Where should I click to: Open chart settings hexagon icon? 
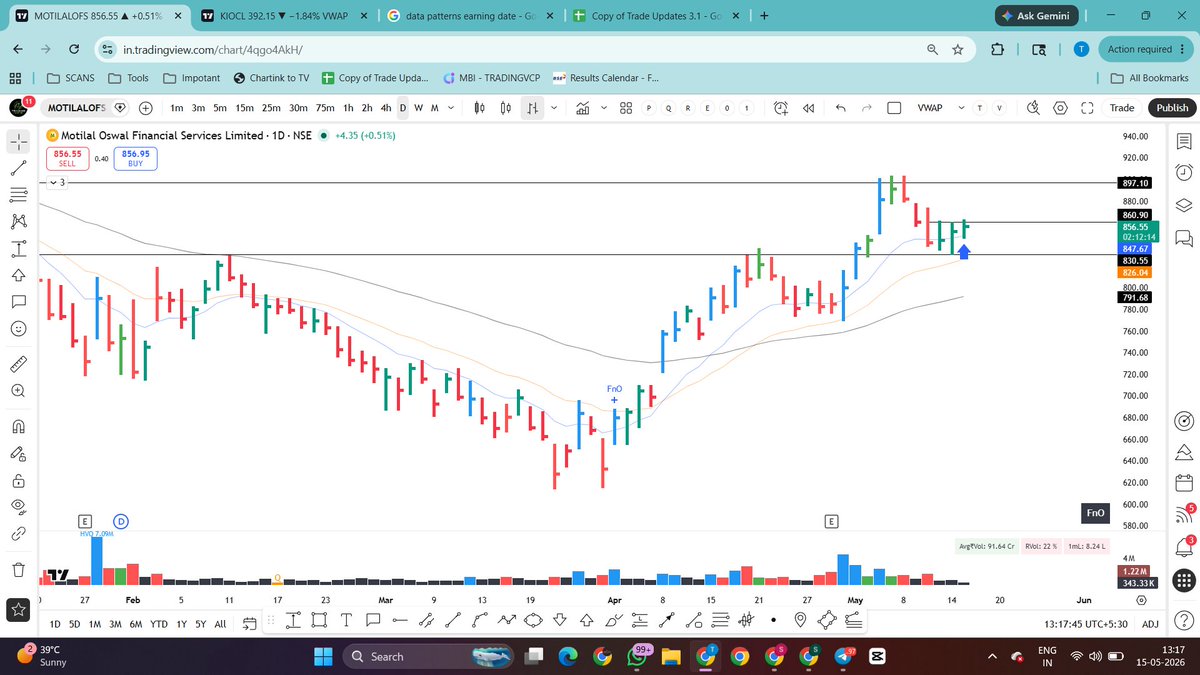tap(1060, 108)
